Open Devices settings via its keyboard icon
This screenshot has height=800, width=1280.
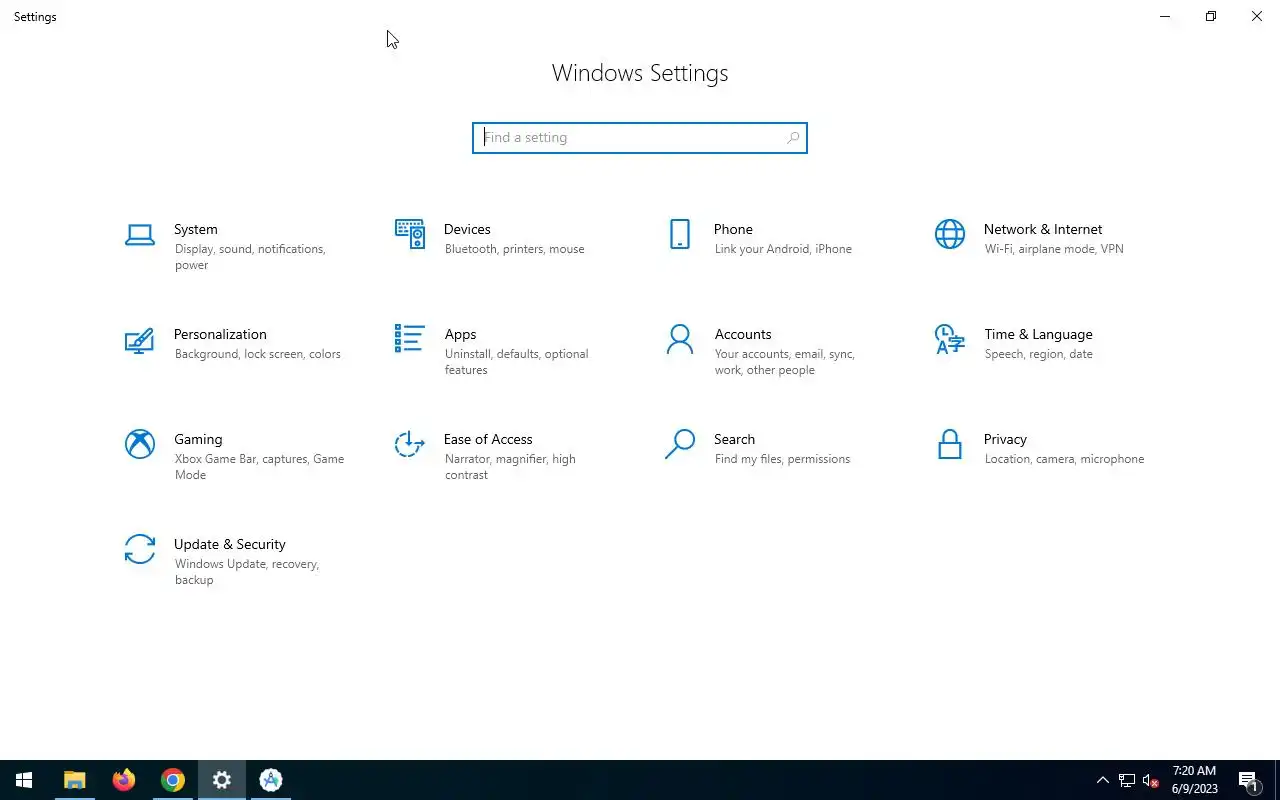point(410,234)
